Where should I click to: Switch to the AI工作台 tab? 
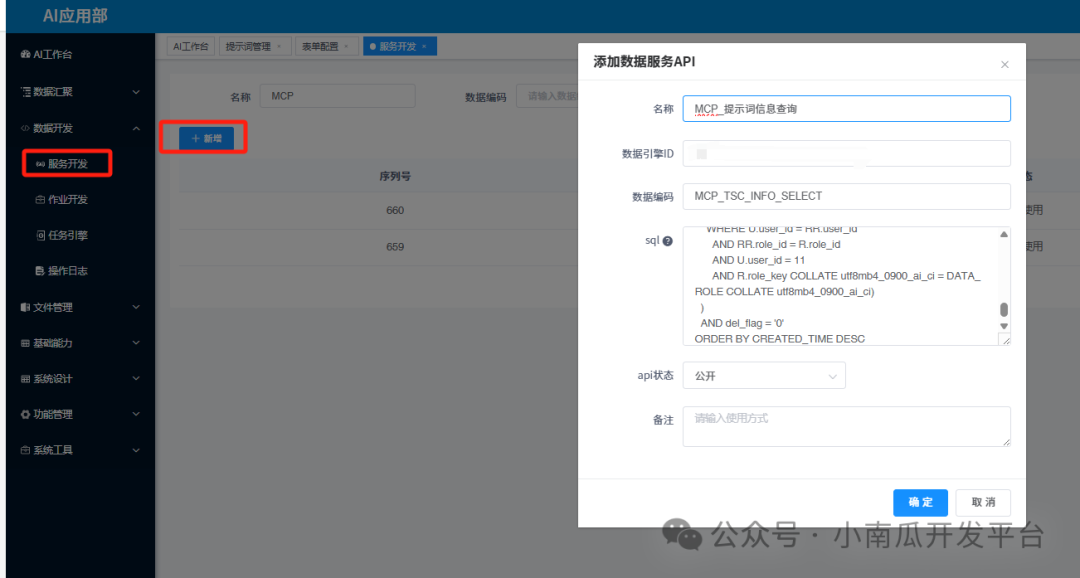(x=191, y=47)
